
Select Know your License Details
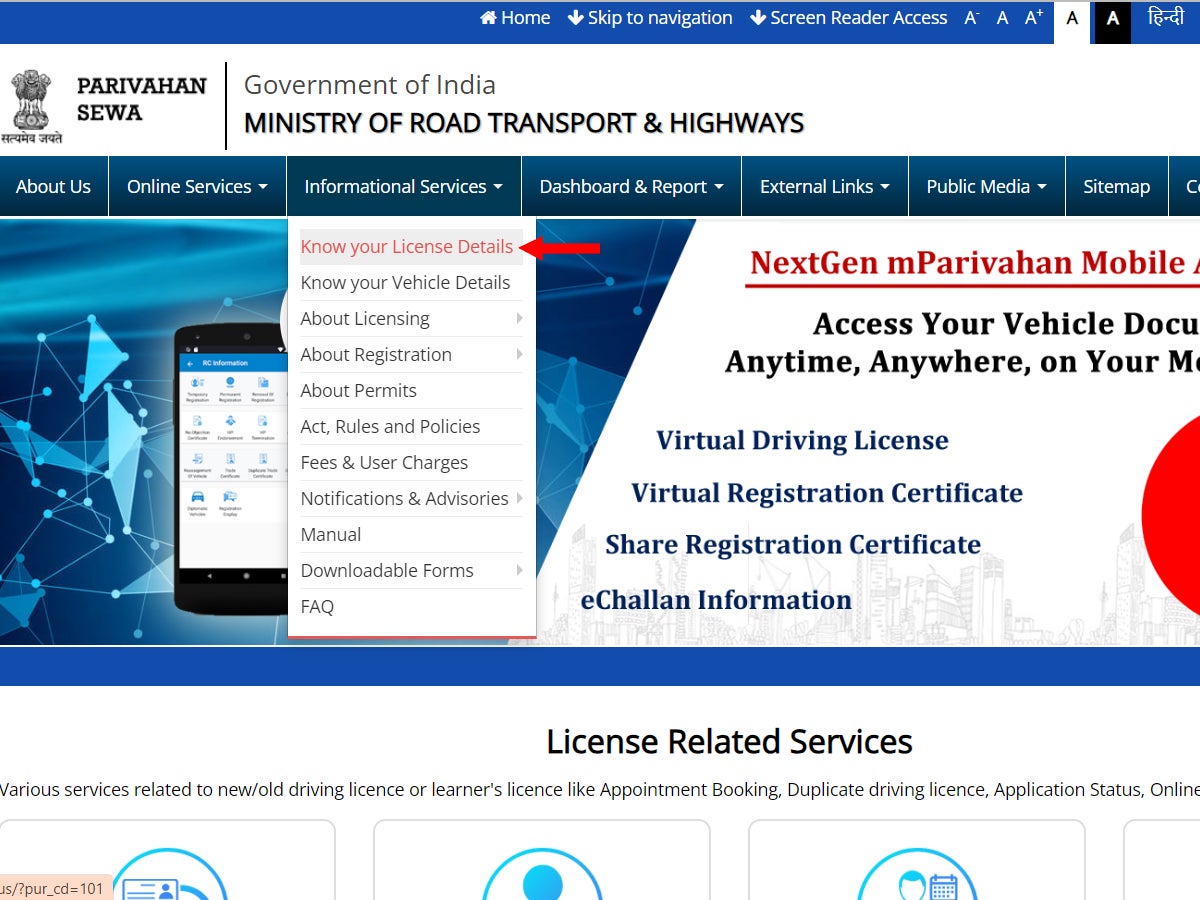[407, 247]
